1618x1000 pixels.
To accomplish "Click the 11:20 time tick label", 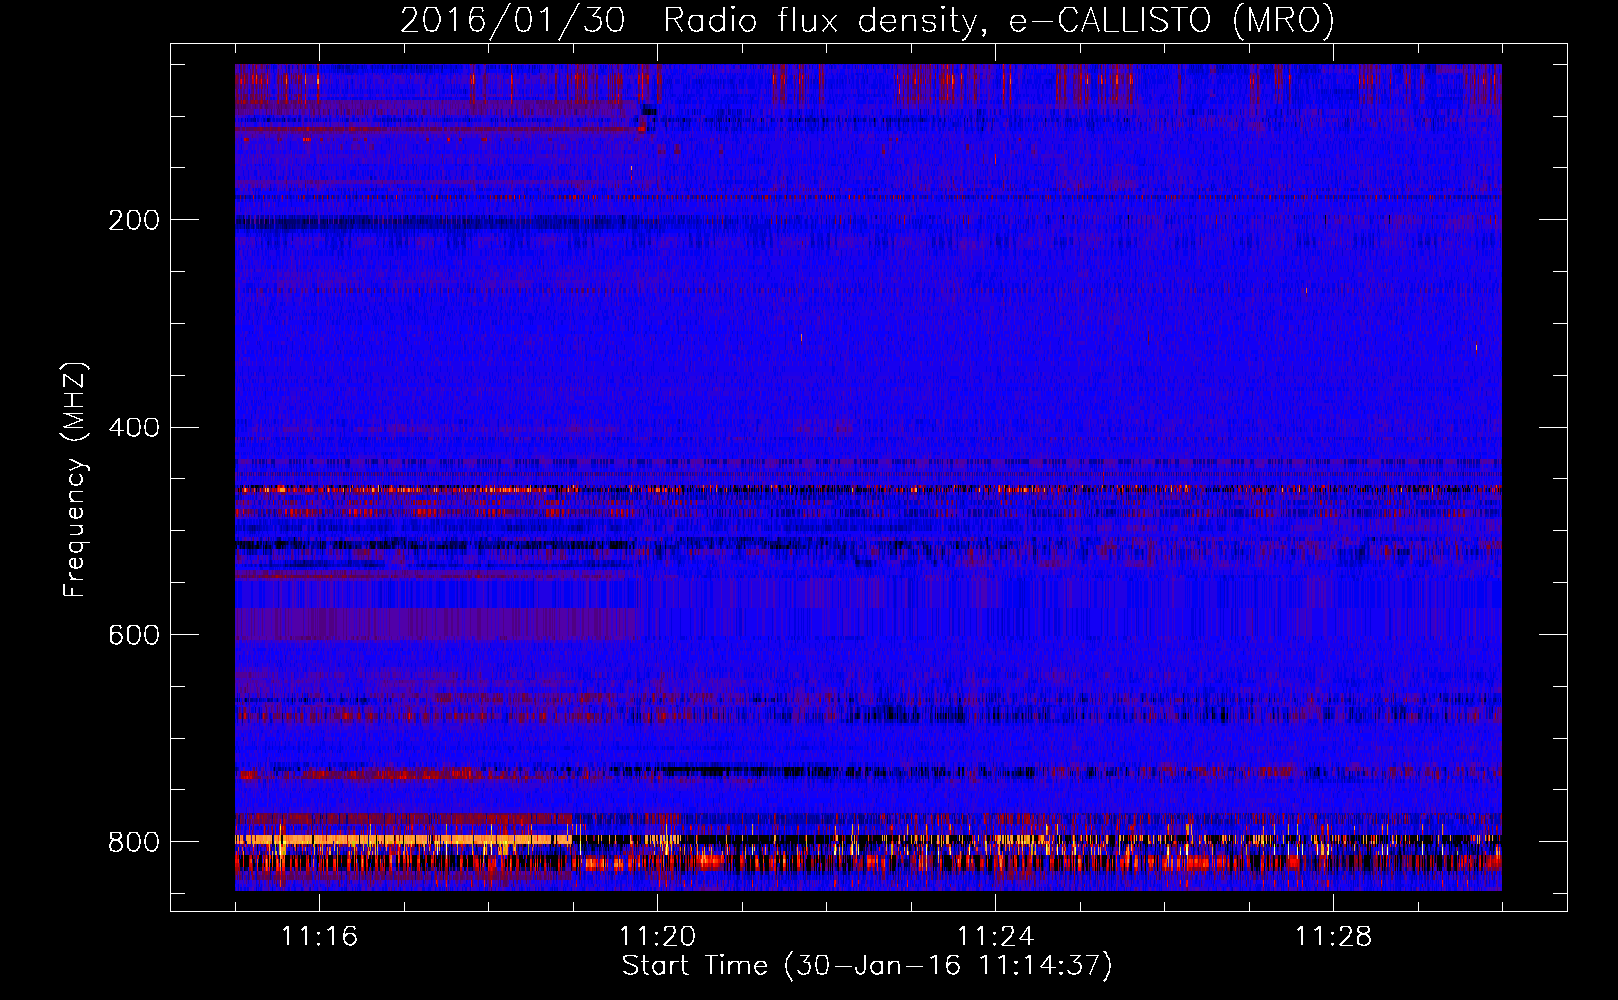I will click(x=657, y=936).
